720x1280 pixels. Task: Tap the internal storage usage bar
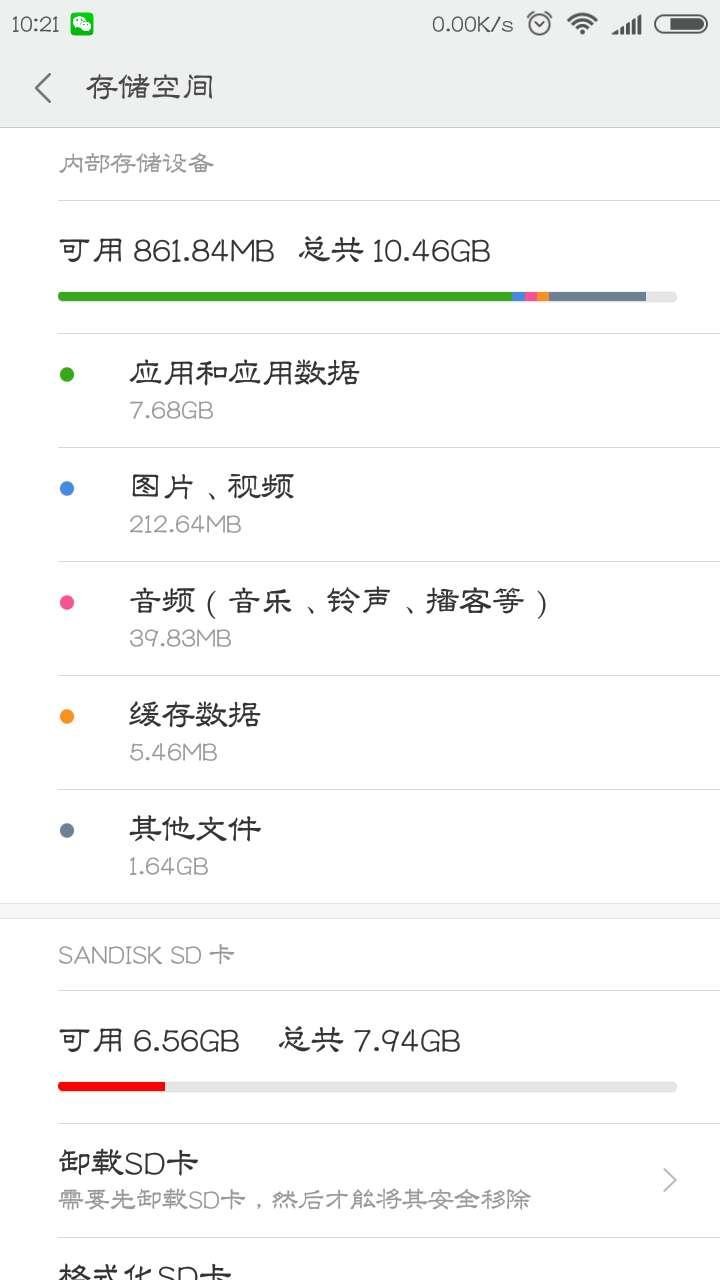pos(367,297)
